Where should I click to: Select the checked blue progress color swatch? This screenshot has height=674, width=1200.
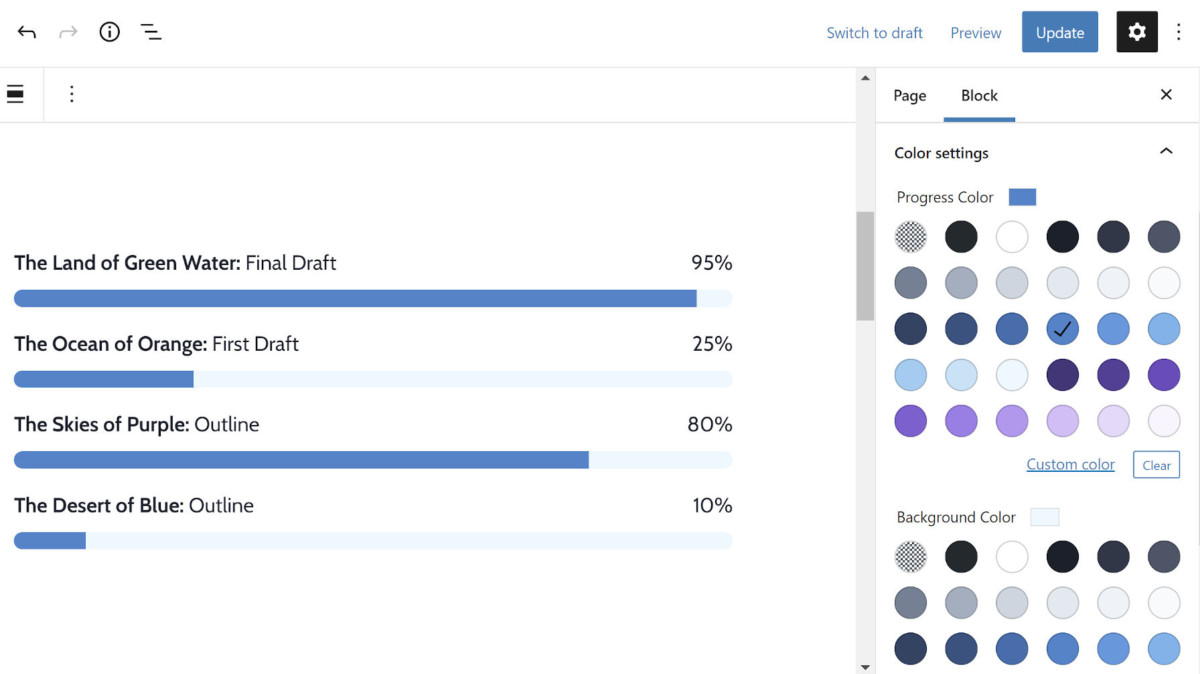point(1062,329)
